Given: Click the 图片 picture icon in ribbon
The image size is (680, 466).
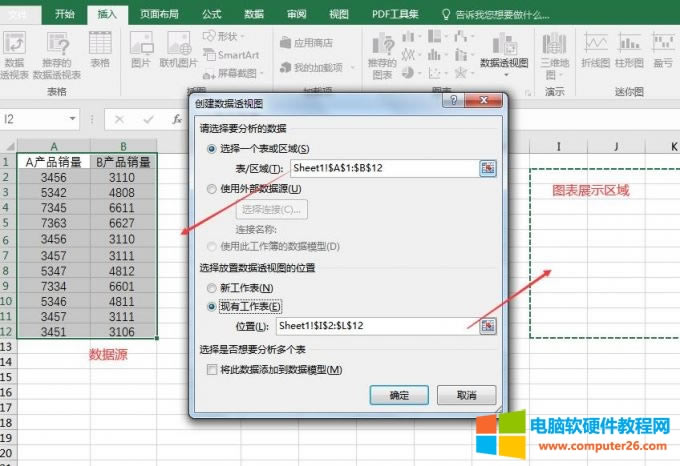Looking at the screenshot, I should click(x=141, y=49).
